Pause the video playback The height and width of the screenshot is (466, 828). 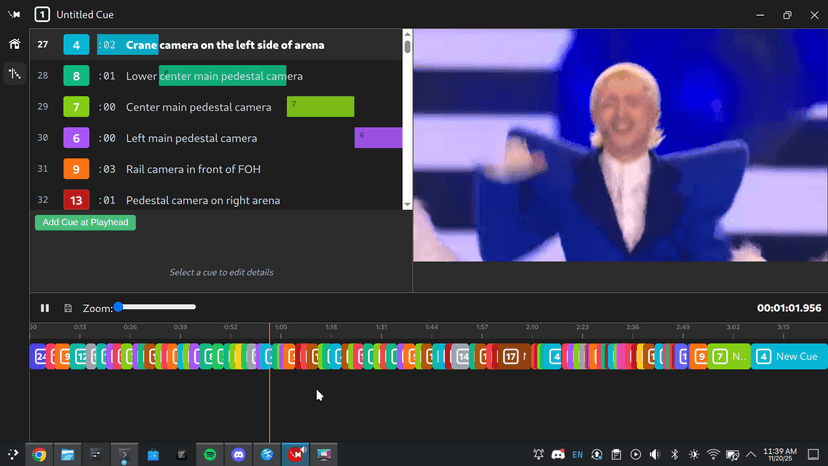[45, 308]
